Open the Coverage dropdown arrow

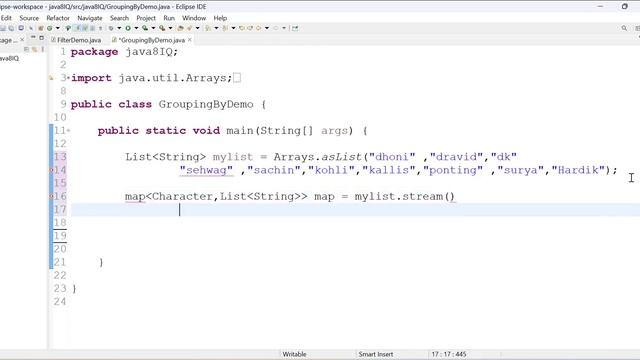(153, 28)
